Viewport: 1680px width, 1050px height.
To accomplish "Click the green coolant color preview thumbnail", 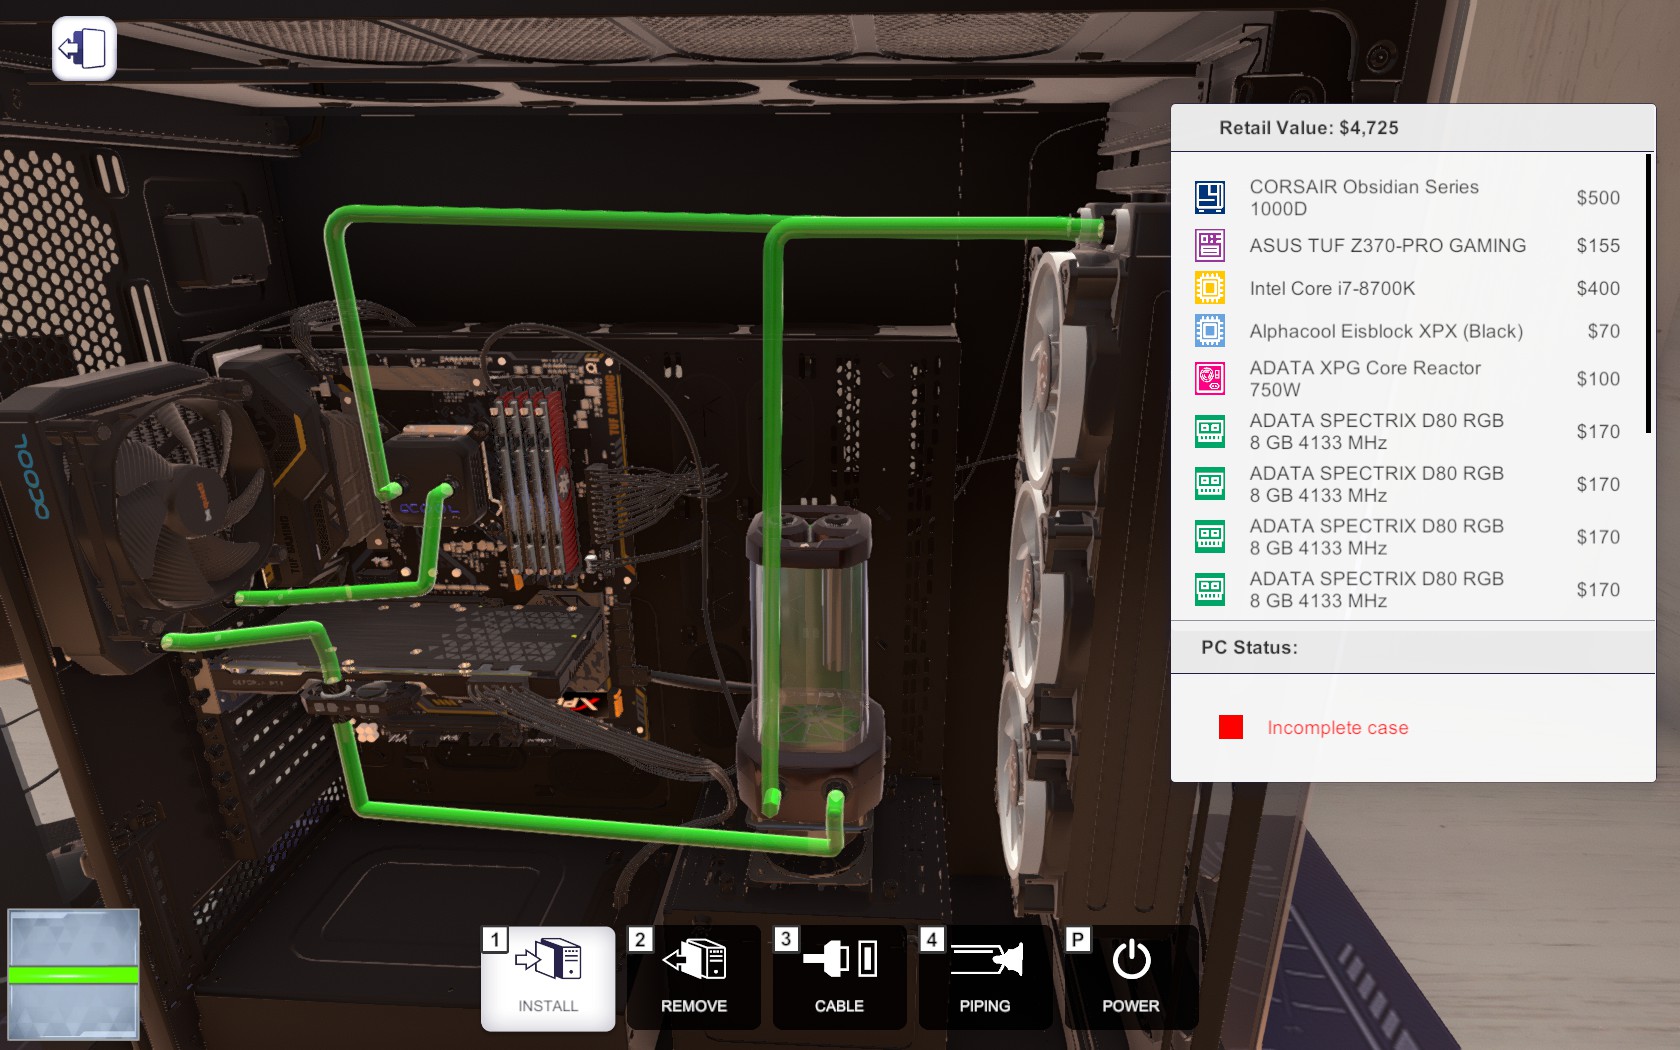I will point(73,974).
